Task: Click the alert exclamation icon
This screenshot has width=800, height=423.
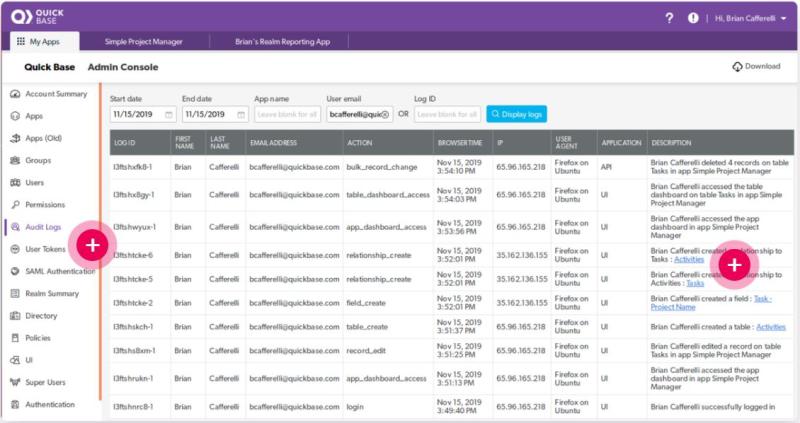Action: coord(693,18)
